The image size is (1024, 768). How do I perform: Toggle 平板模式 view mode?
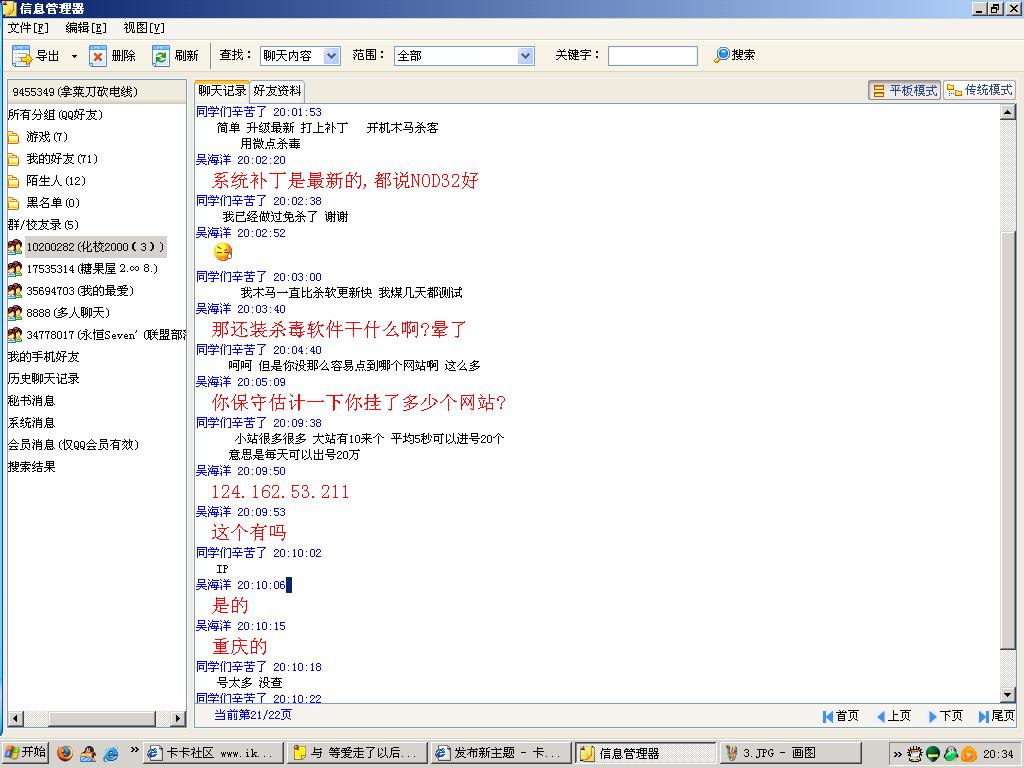(904, 91)
